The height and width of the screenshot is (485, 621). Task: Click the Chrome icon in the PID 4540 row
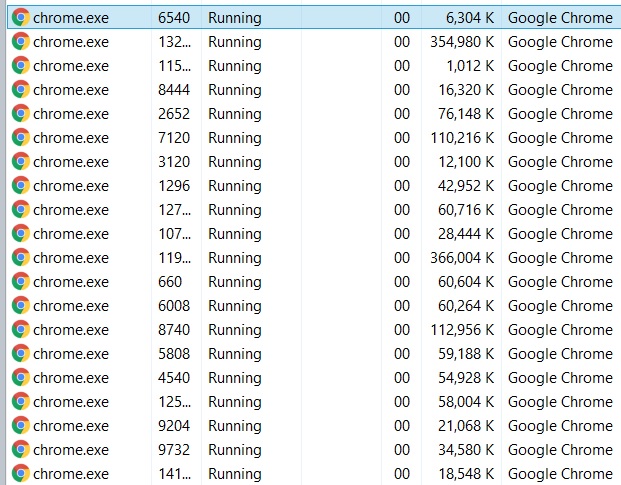click(x=21, y=378)
